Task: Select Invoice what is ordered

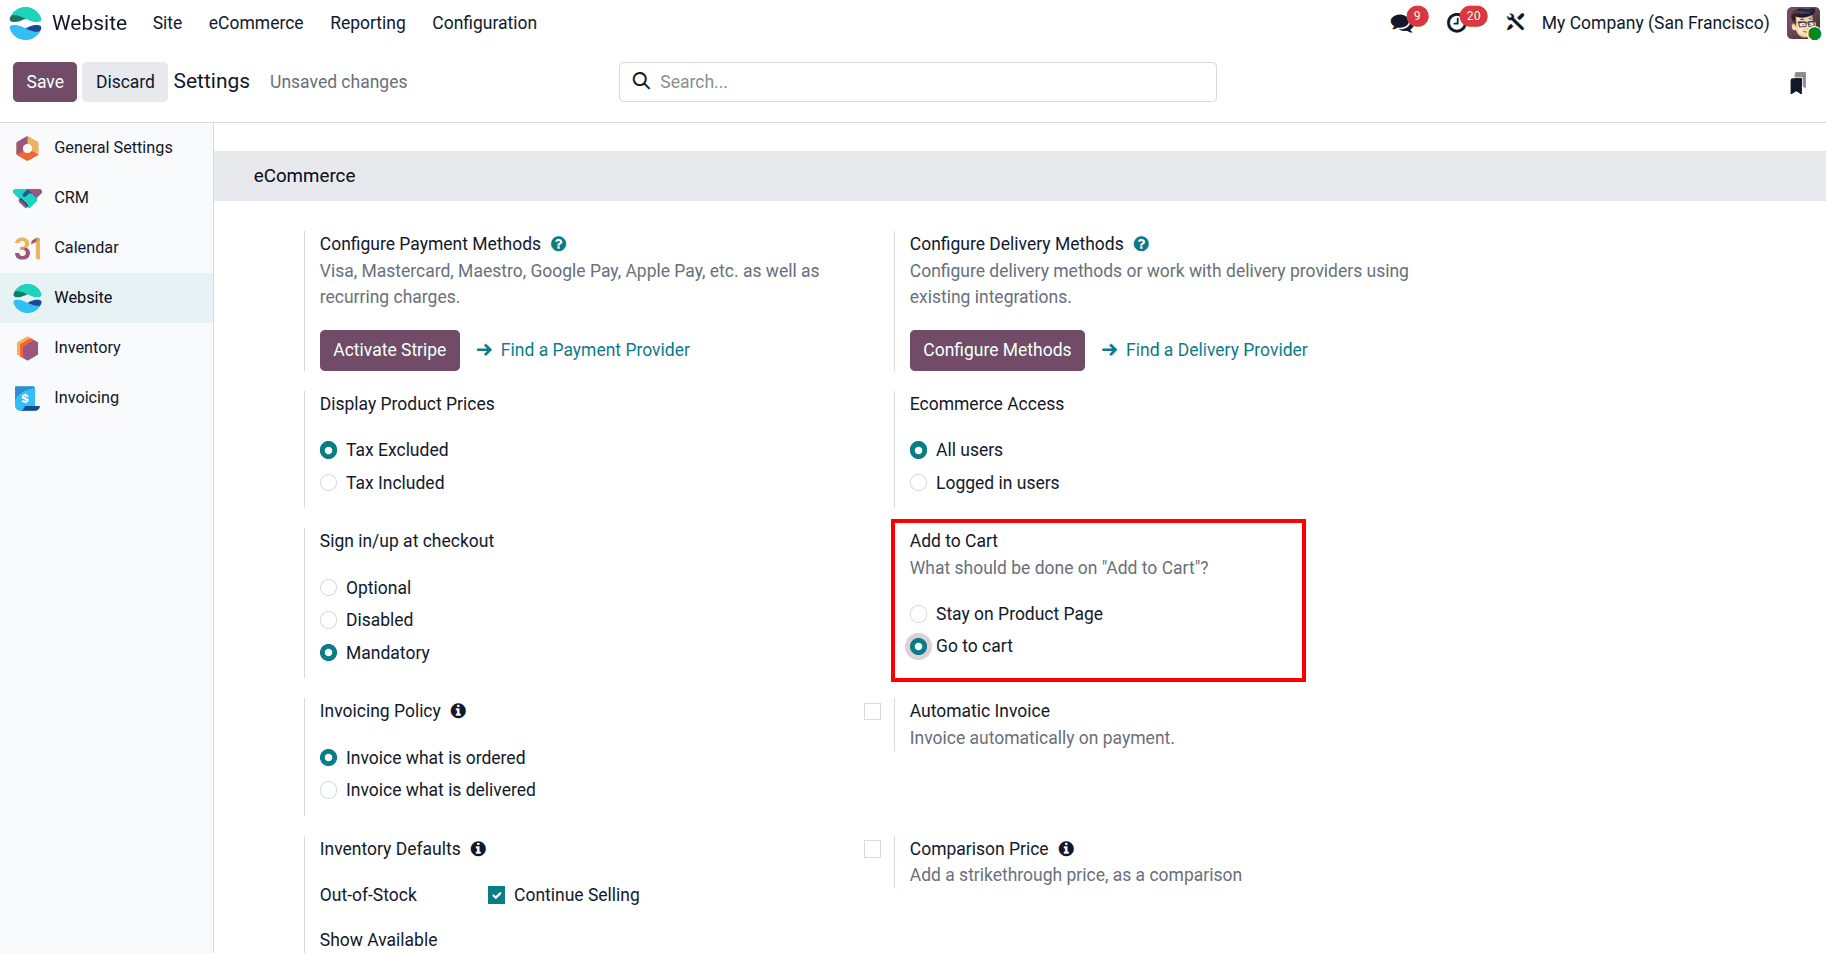Action: (328, 758)
